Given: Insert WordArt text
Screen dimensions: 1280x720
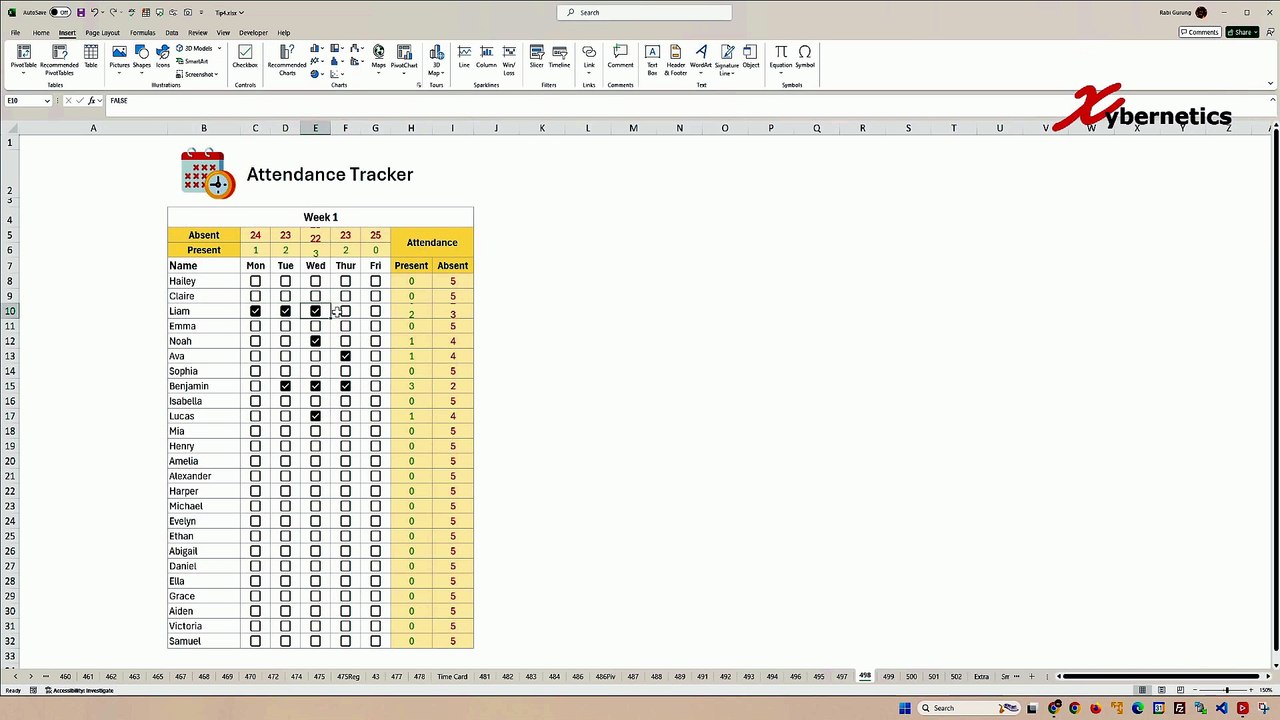Looking at the screenshot, I should (701, 58).
